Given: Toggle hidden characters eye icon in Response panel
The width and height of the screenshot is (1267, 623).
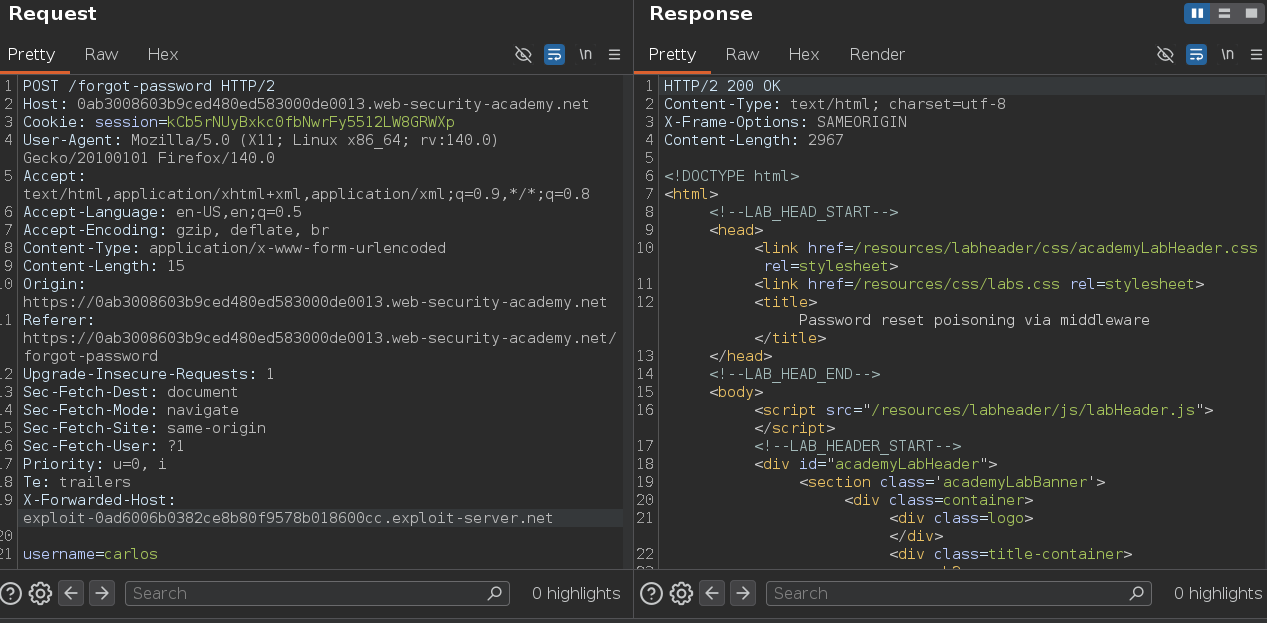Looking at the screenshot, I should 1165,54.
